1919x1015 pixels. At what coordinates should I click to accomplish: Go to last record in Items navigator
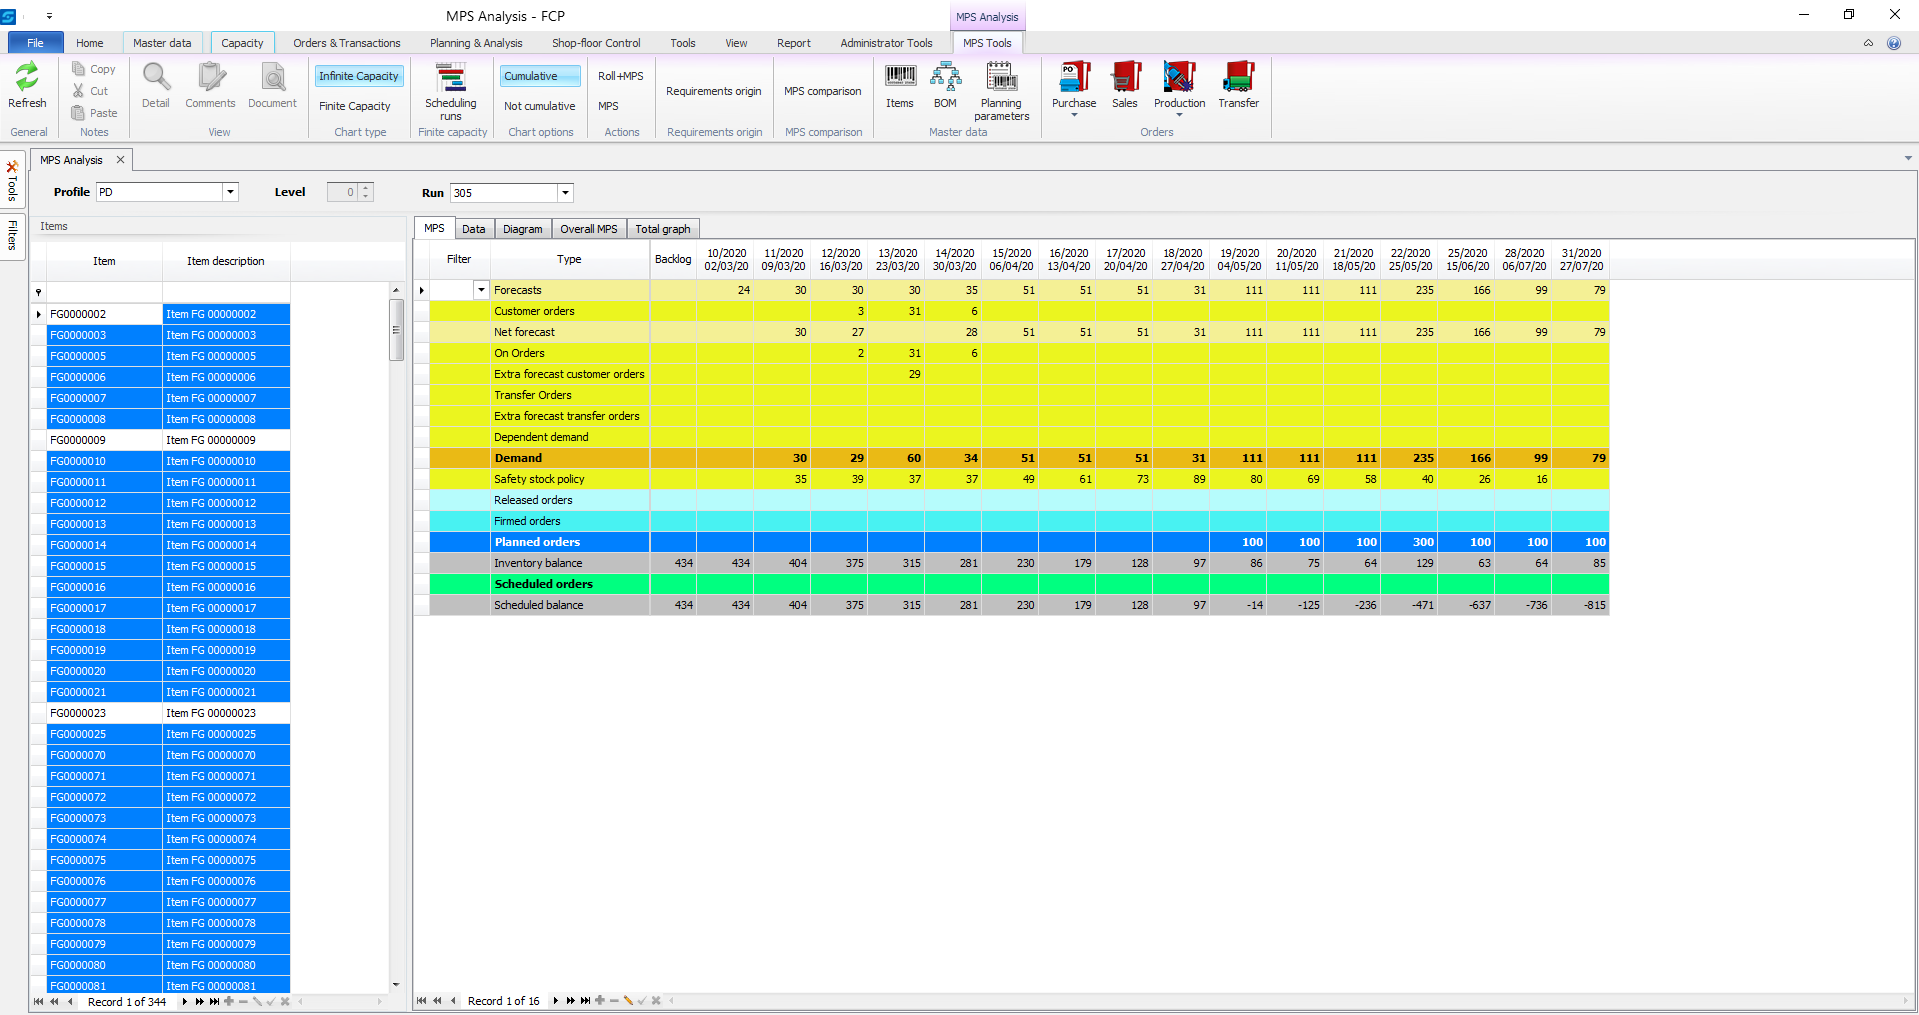(214, 1001)
